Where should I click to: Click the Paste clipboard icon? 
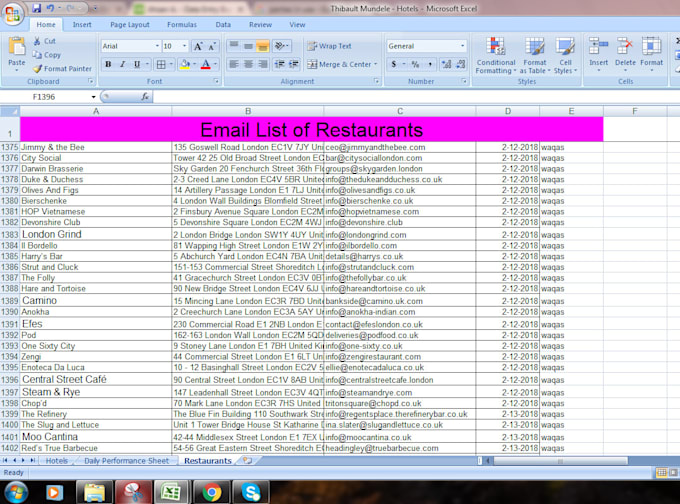pos(16,47)
